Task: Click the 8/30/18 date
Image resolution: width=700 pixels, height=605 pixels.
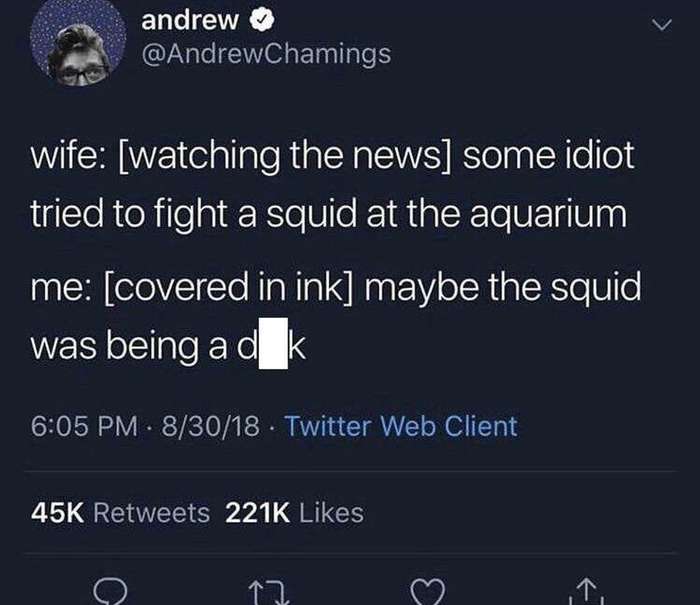Action: [210, 426]
